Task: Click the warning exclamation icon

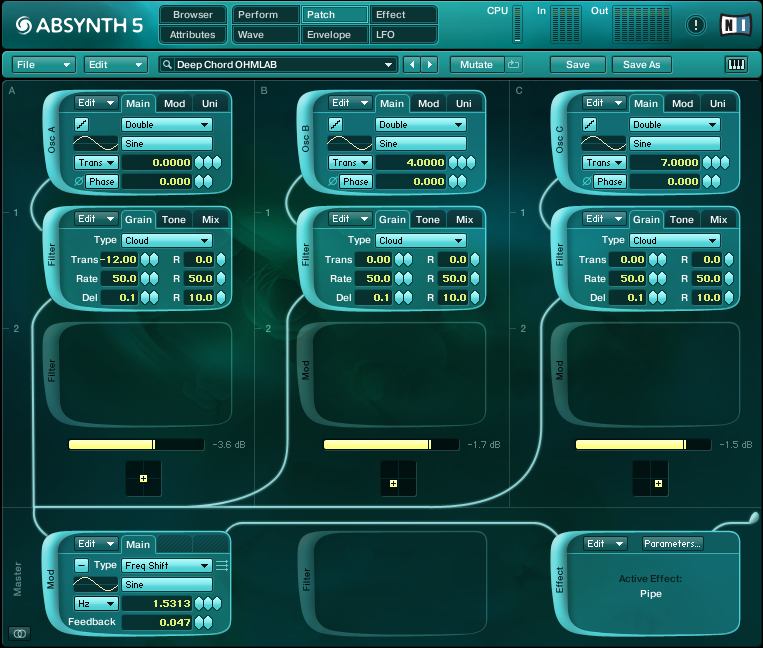Action: [x=696, y=25]
